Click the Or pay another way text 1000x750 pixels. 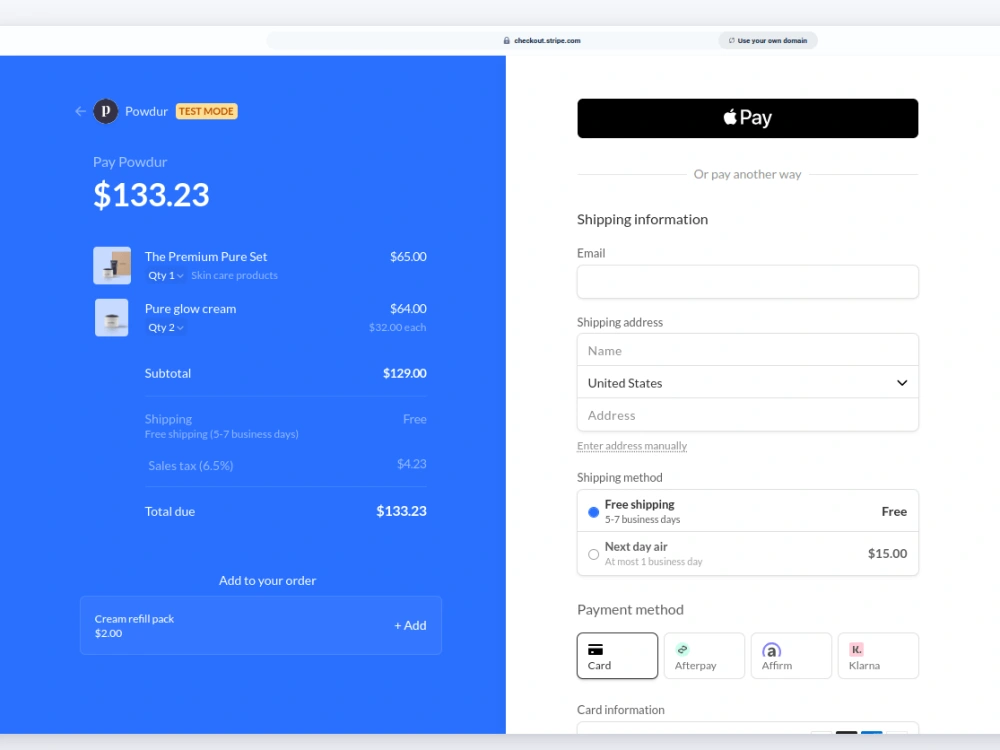point(747,174)
